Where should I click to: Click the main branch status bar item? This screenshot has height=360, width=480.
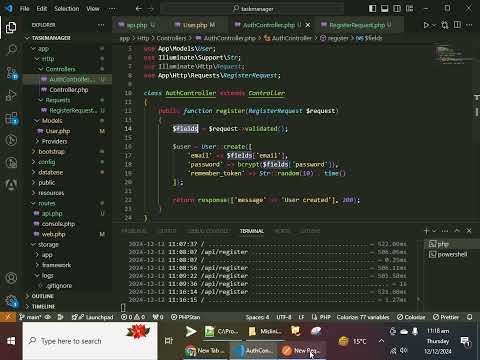click(30, 317)
